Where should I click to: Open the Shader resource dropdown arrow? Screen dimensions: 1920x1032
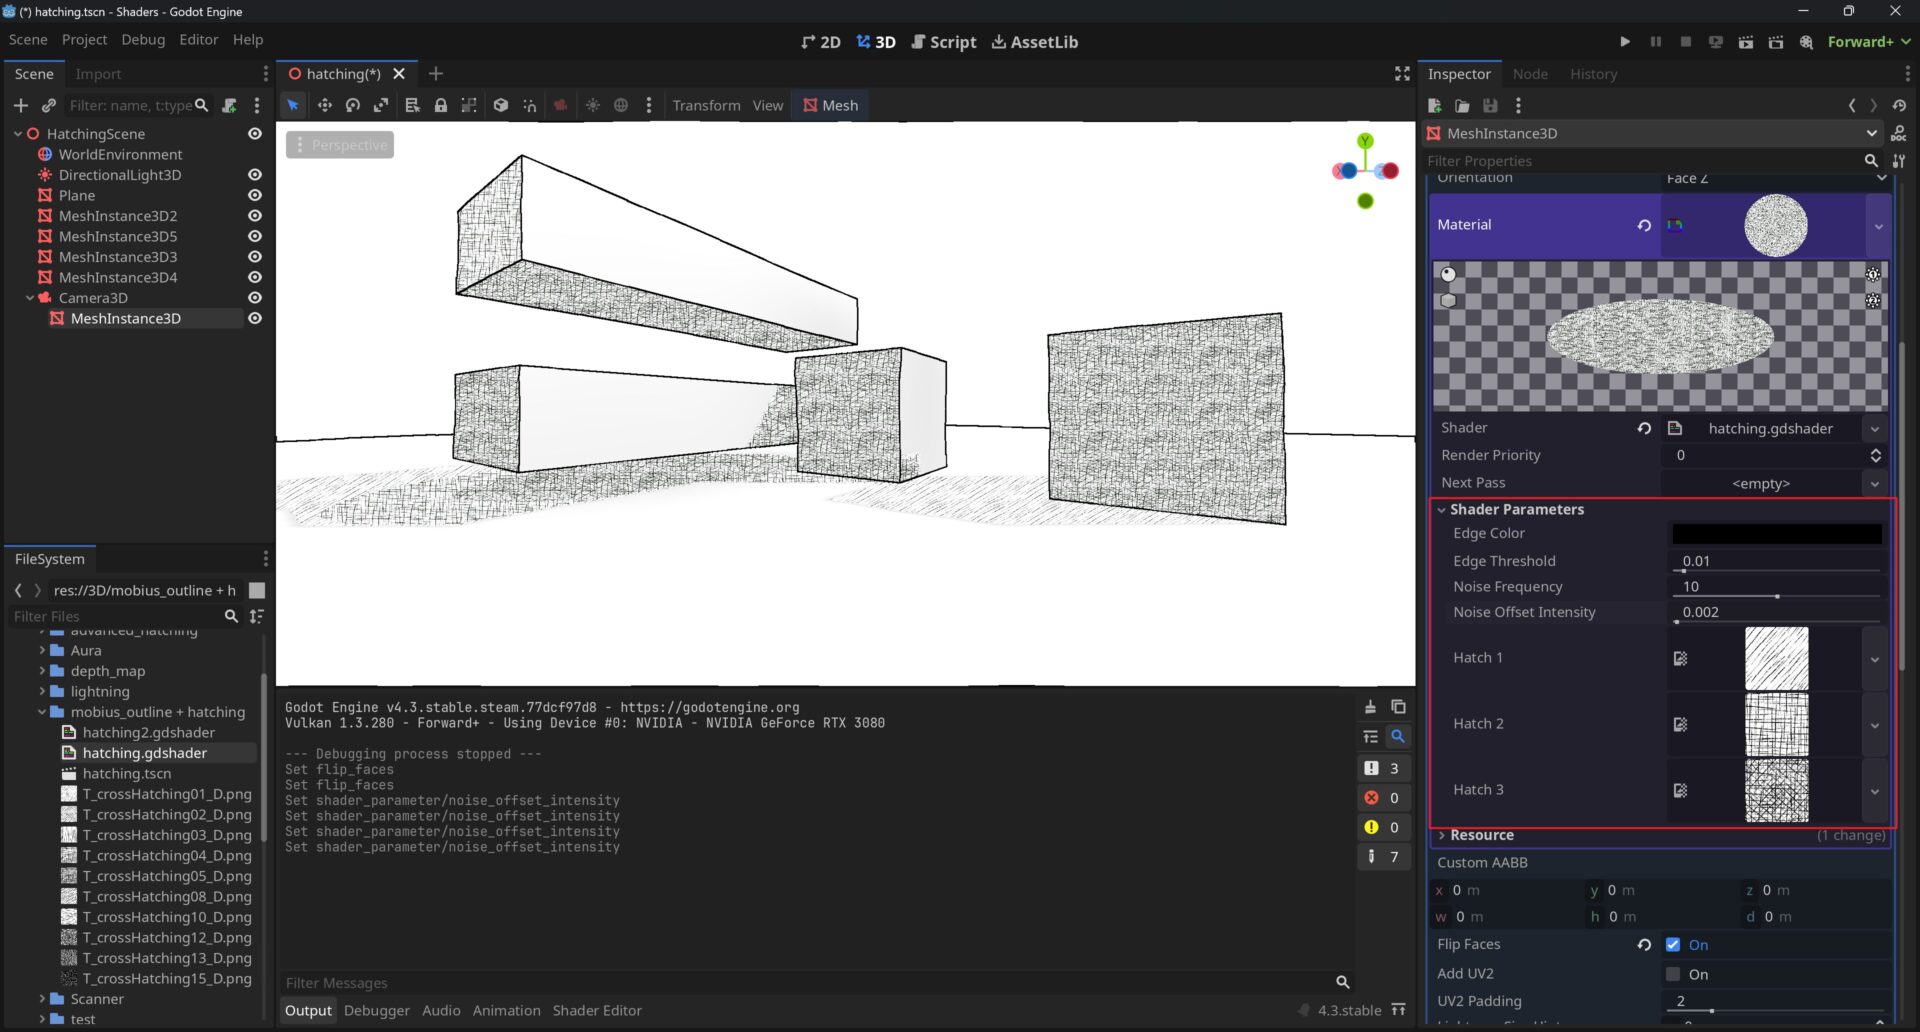1875,428
